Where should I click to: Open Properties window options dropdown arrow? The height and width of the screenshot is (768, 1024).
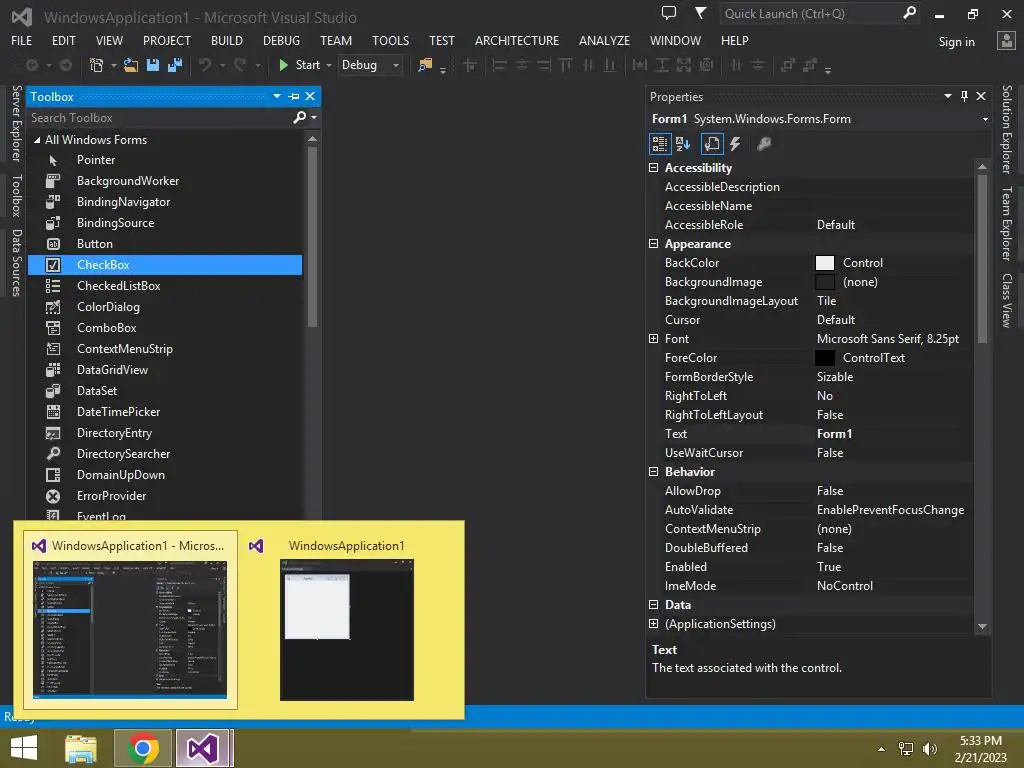click(x=948, y=96)
